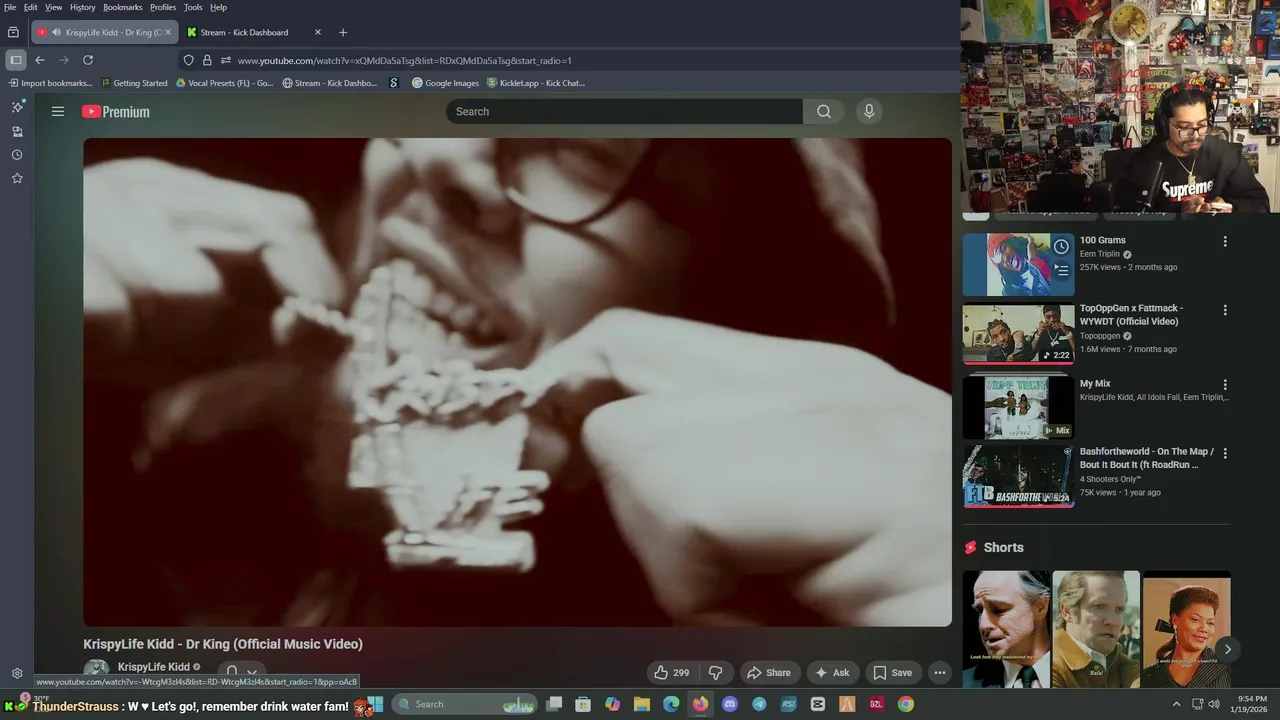Open the sidebar settings gear icon
The image size is (1280, 720).
tap(17, 673)
